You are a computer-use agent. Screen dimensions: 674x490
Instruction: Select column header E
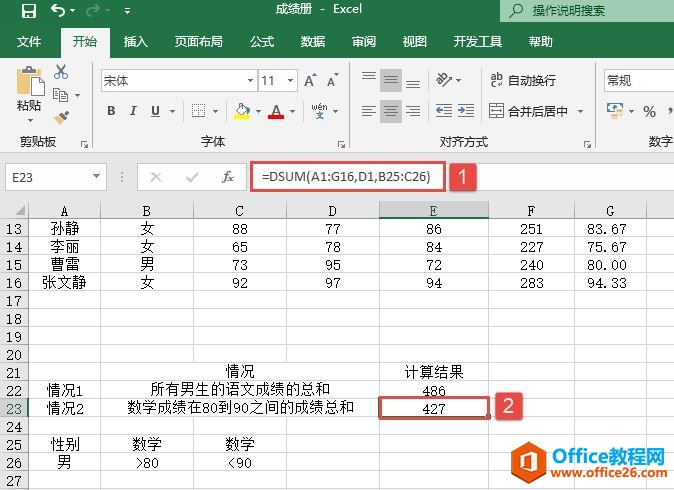(433, 210)
